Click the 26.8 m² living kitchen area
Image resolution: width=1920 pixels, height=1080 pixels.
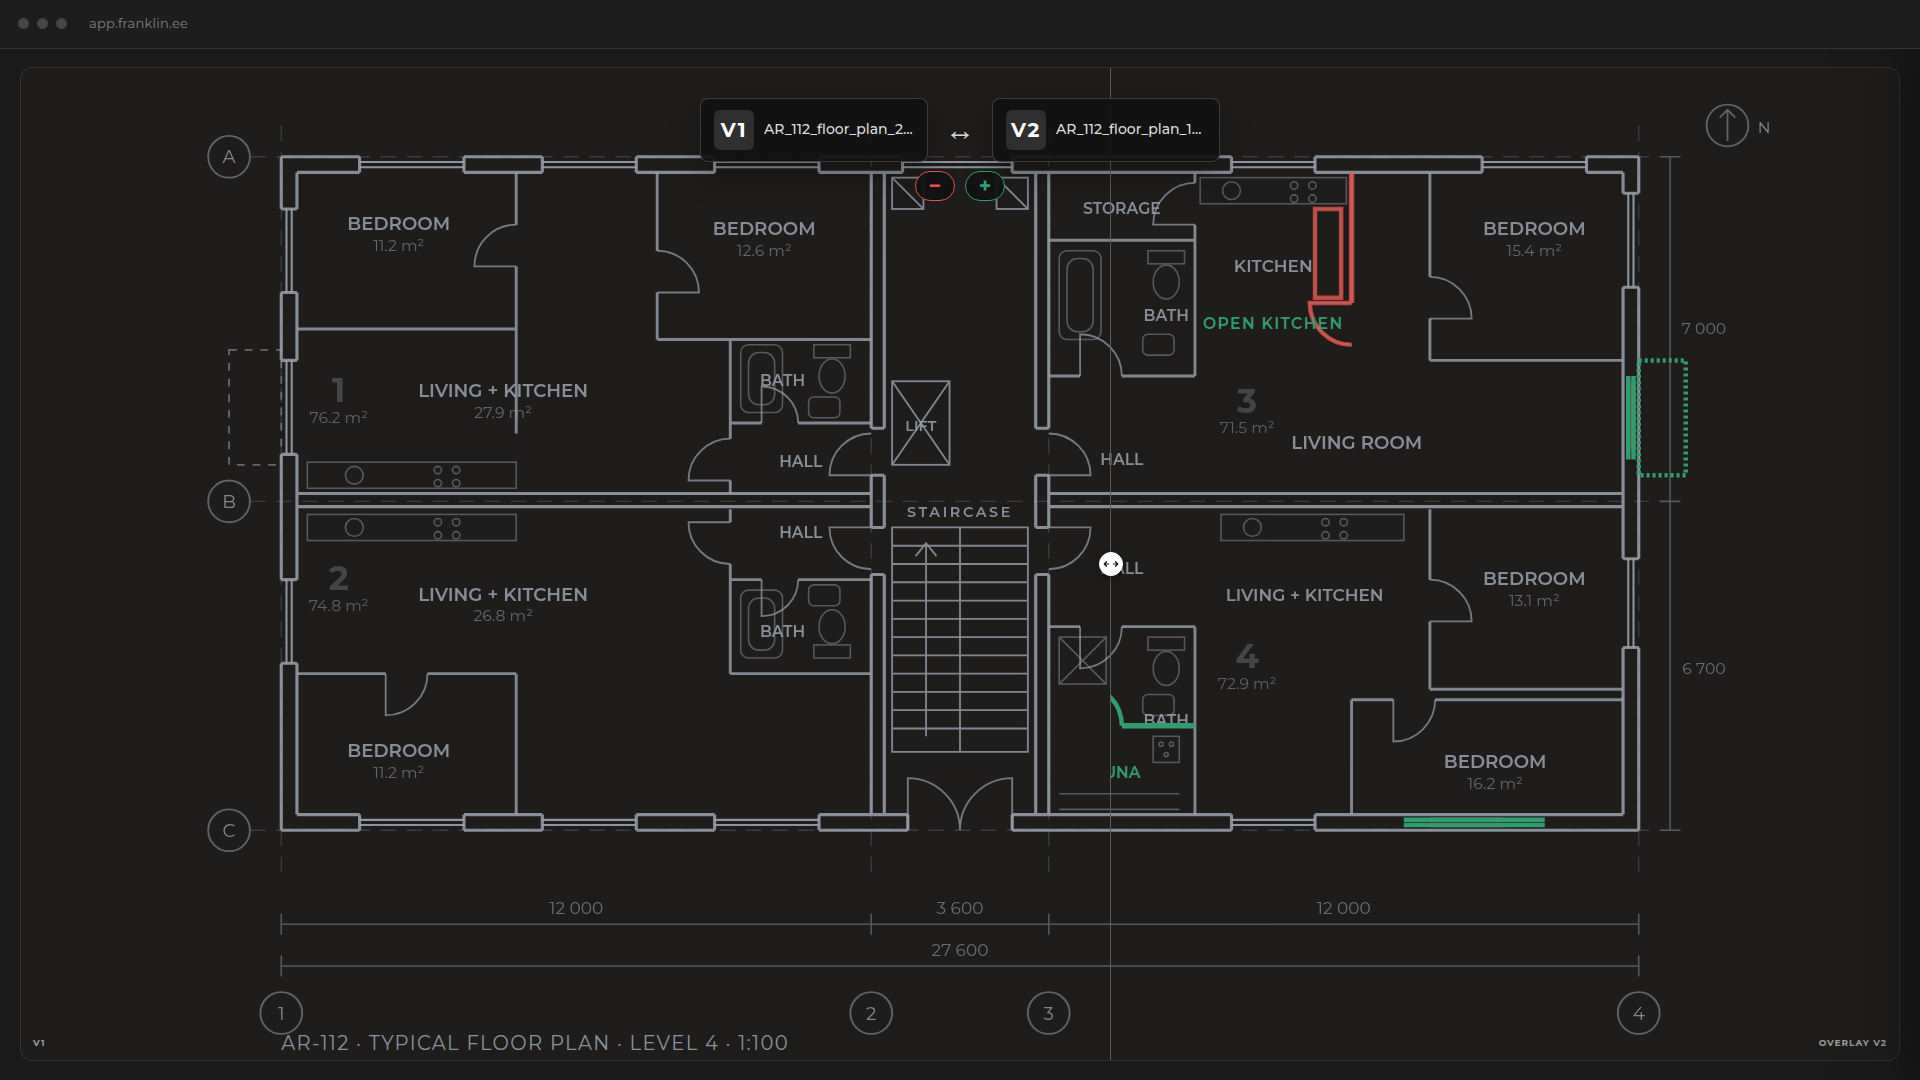(x=502, y=616)
